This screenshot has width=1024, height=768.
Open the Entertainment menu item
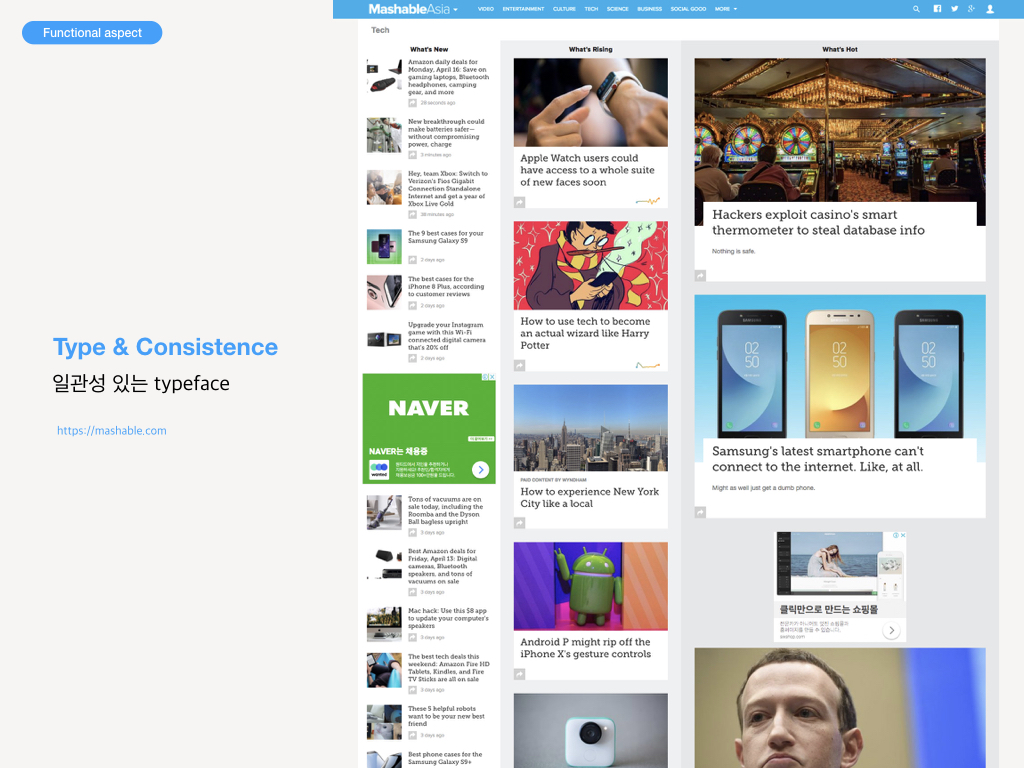pyautogui.click(x=523, y=9)
